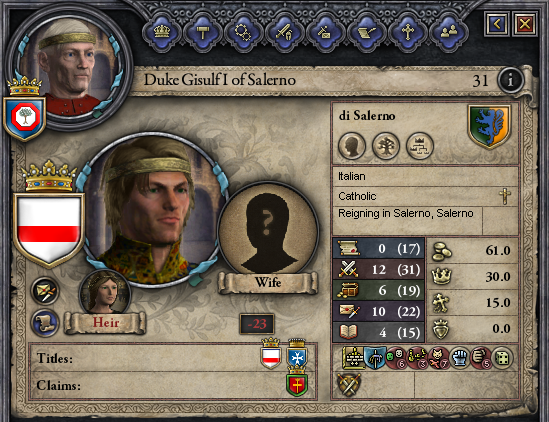Open the council table tab icon
549x422 pixels.
[203, 33]
